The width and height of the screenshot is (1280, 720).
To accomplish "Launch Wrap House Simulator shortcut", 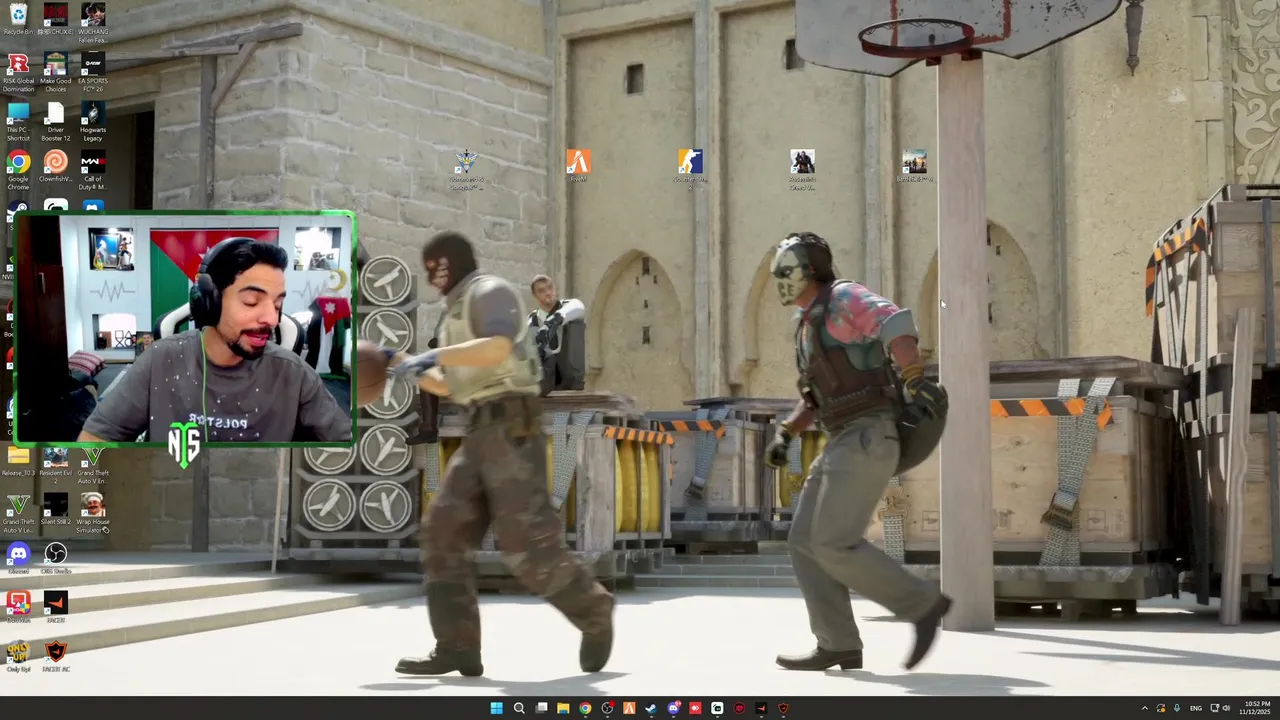I will (x=92, y=514).
